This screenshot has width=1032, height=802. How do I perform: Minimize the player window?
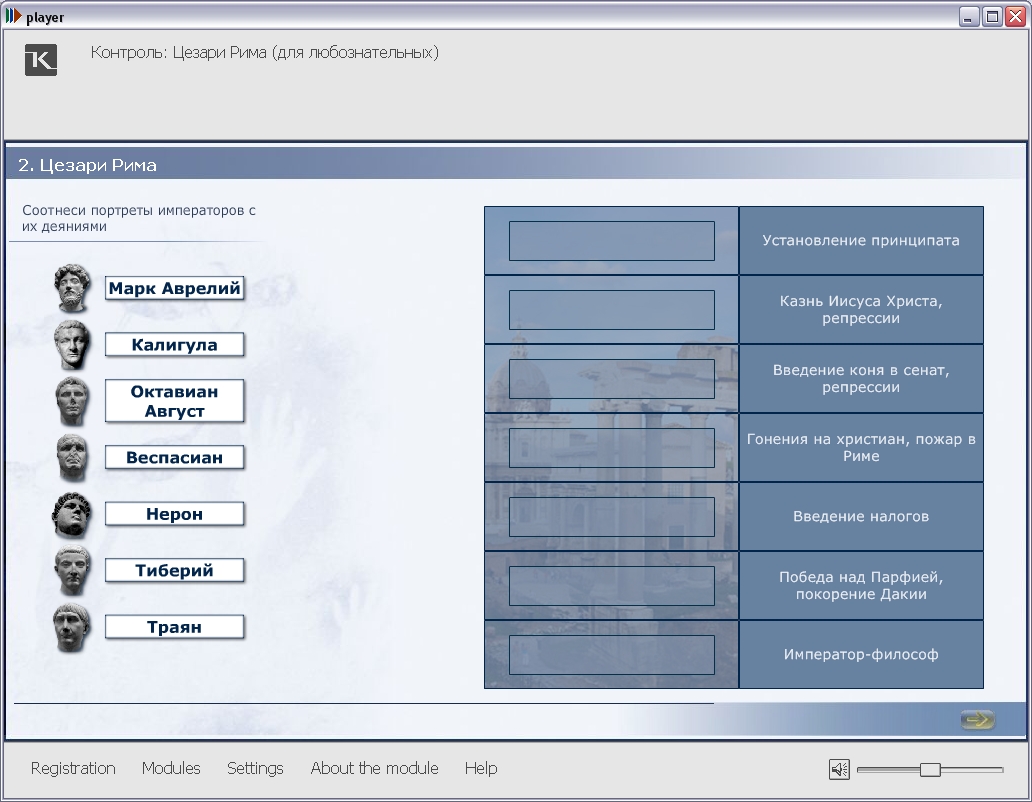(x=968, y=16)
